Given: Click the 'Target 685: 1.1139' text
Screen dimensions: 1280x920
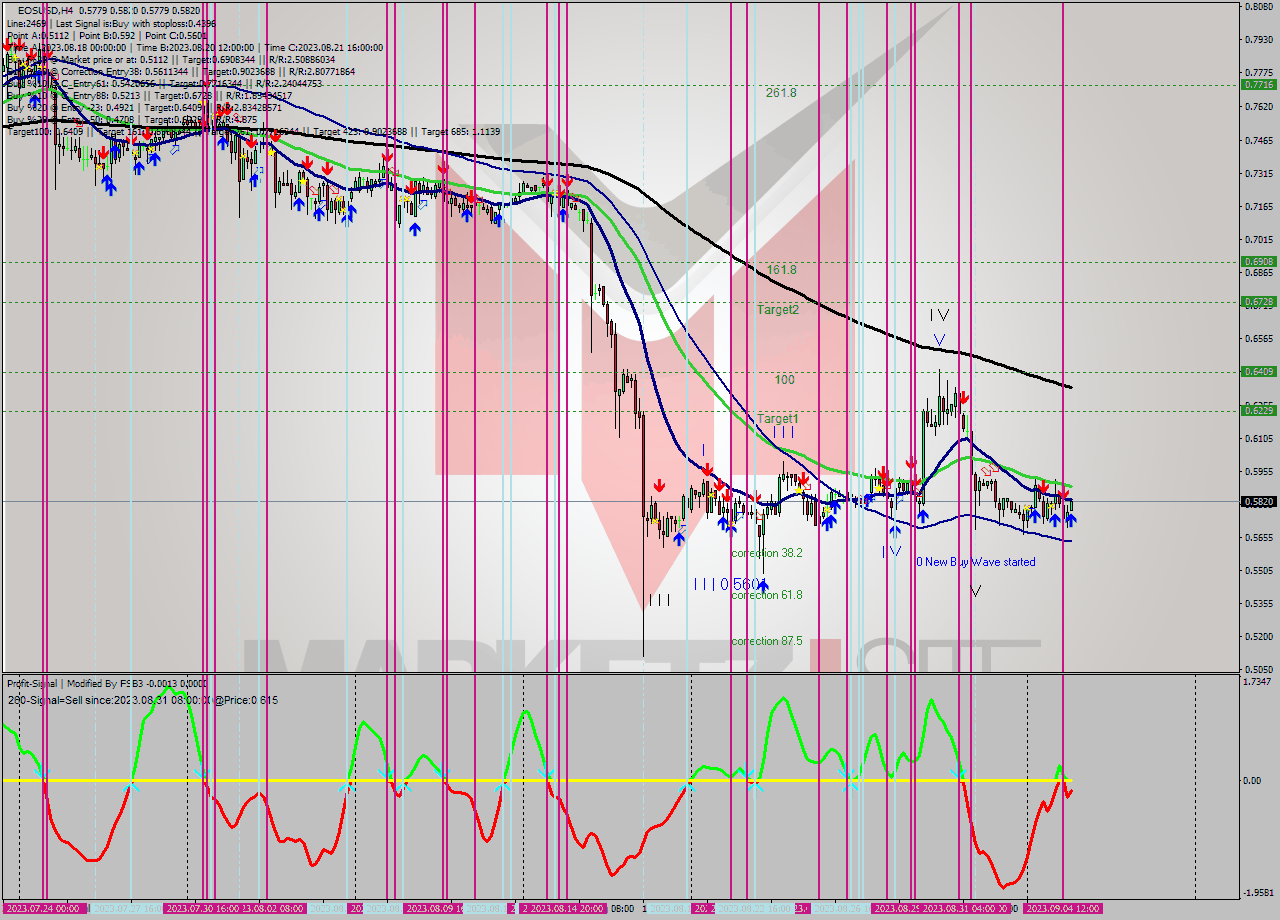Looking at the screenshot, I should (460, 132).
